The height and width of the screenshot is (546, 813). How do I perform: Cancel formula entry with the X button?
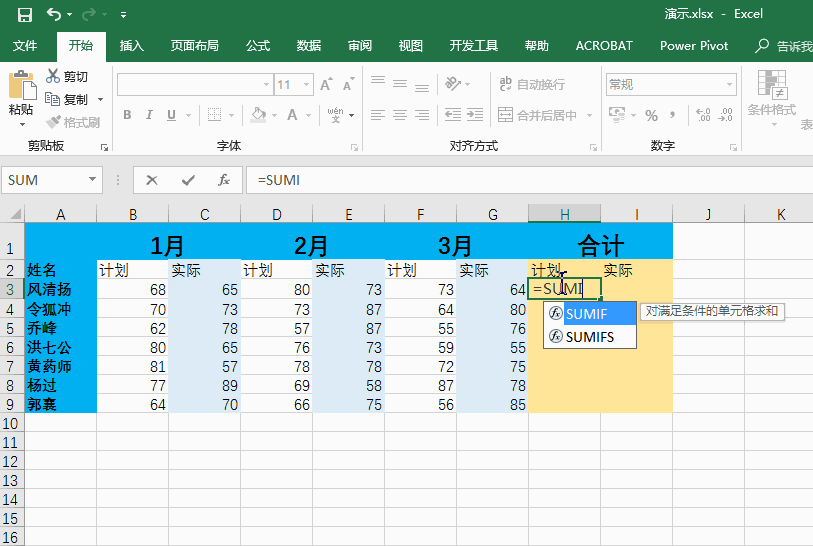152,180
